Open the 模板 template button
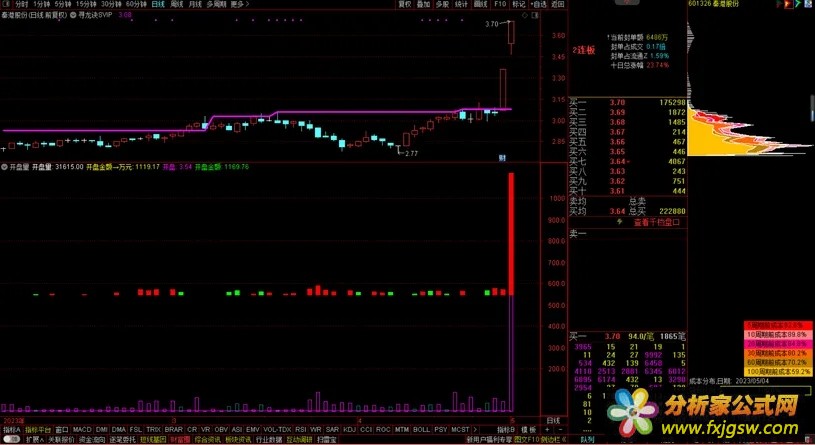This screenshot has height=445, width=815. tap(528, 430)
